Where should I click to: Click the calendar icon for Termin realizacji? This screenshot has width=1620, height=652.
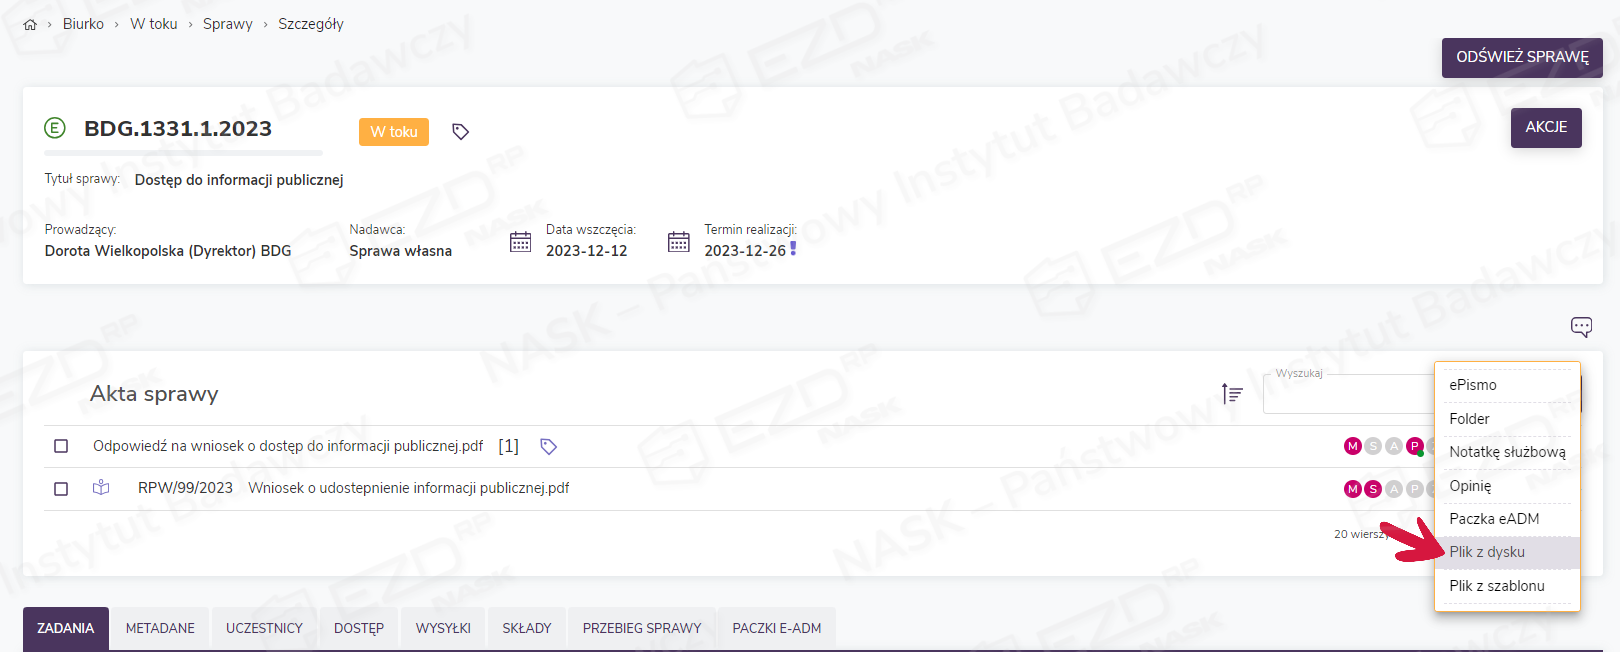pyautogui.click(x=679, y=242)
